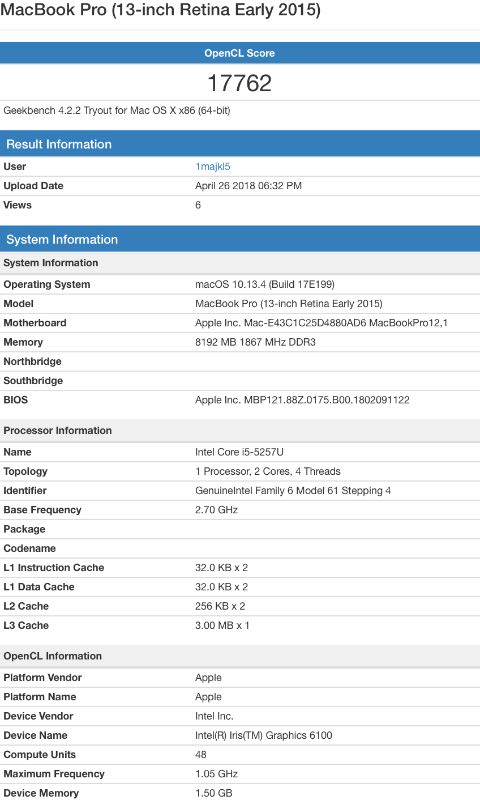
Task: Select processor name Intel Core i5-5257U
Action: click(x=239, y=452)
